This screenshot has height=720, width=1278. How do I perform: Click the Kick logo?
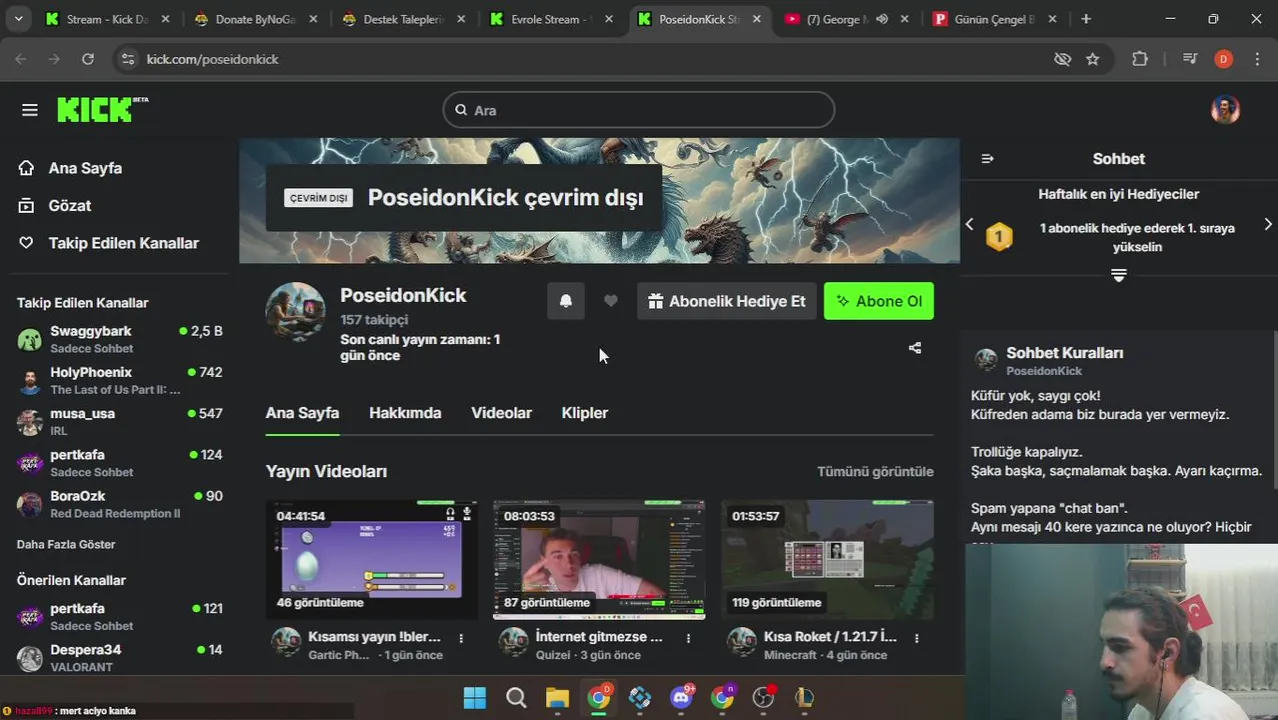[x=102, y=109]
